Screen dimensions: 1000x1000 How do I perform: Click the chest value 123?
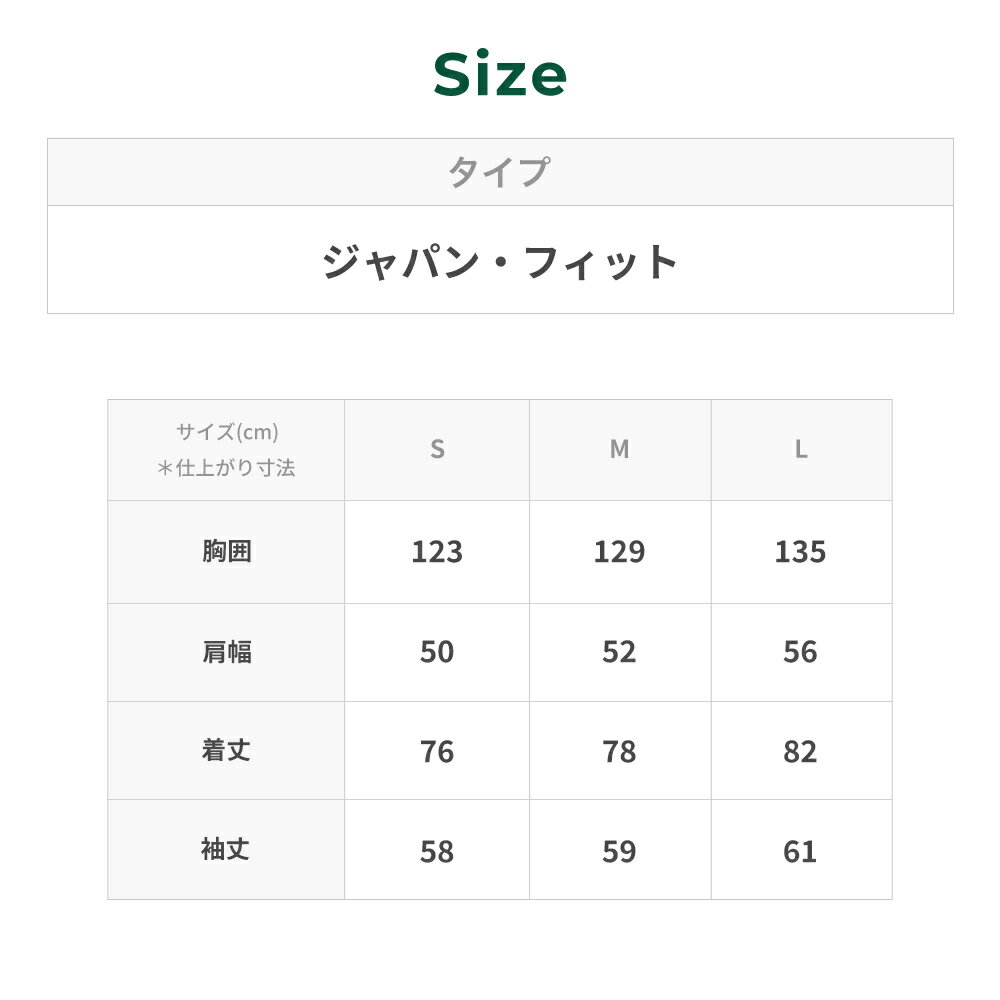point(437,552)
